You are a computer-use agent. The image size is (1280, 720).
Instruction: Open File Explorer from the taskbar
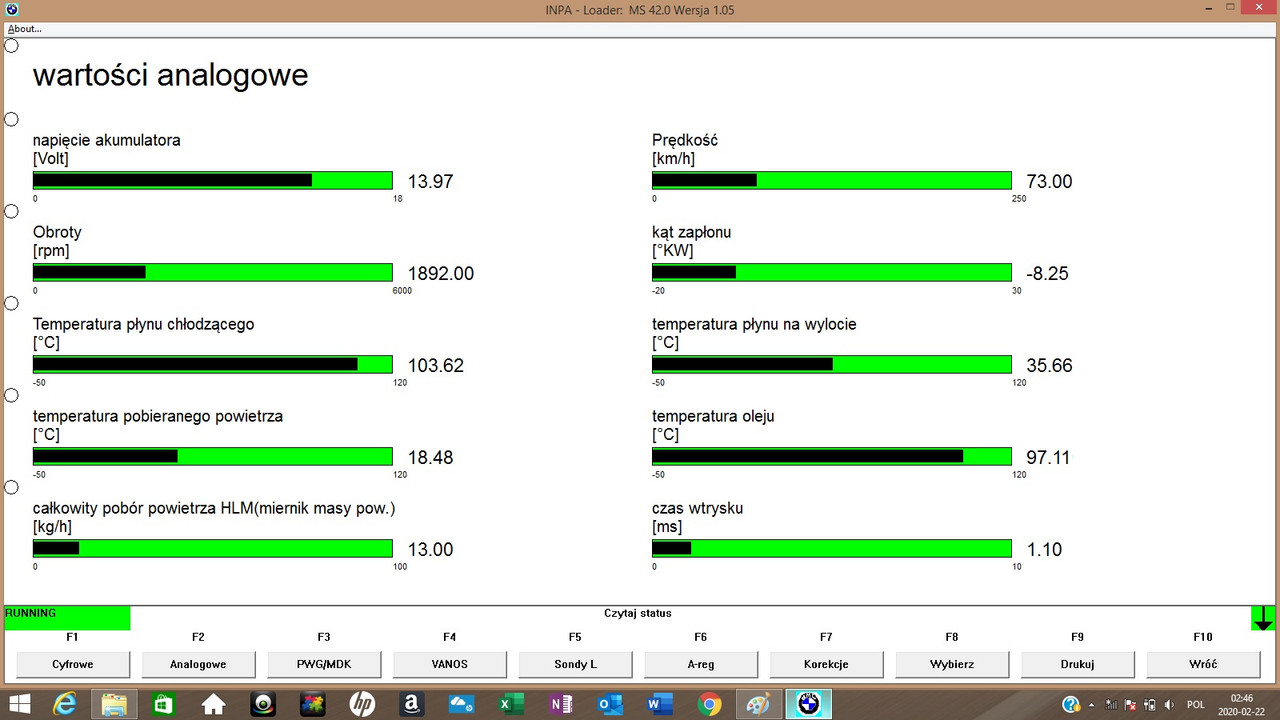[115, 704]
